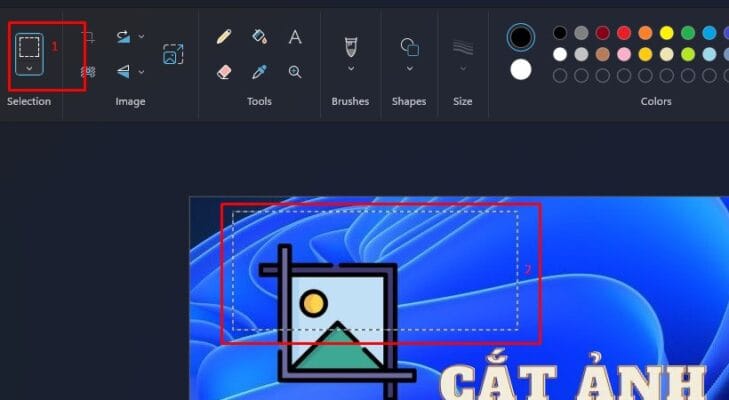729x400 pixels.
Task: Click the line Size icon
Action: tap(463, 47)
